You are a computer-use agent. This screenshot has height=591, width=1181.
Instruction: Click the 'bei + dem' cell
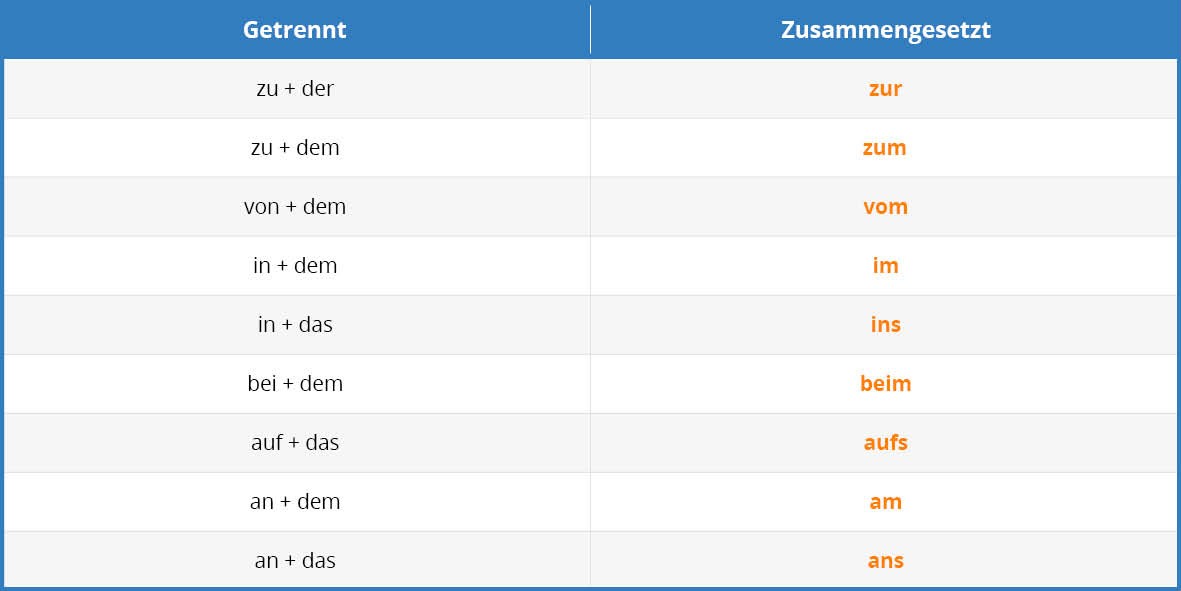click(294, 383)
